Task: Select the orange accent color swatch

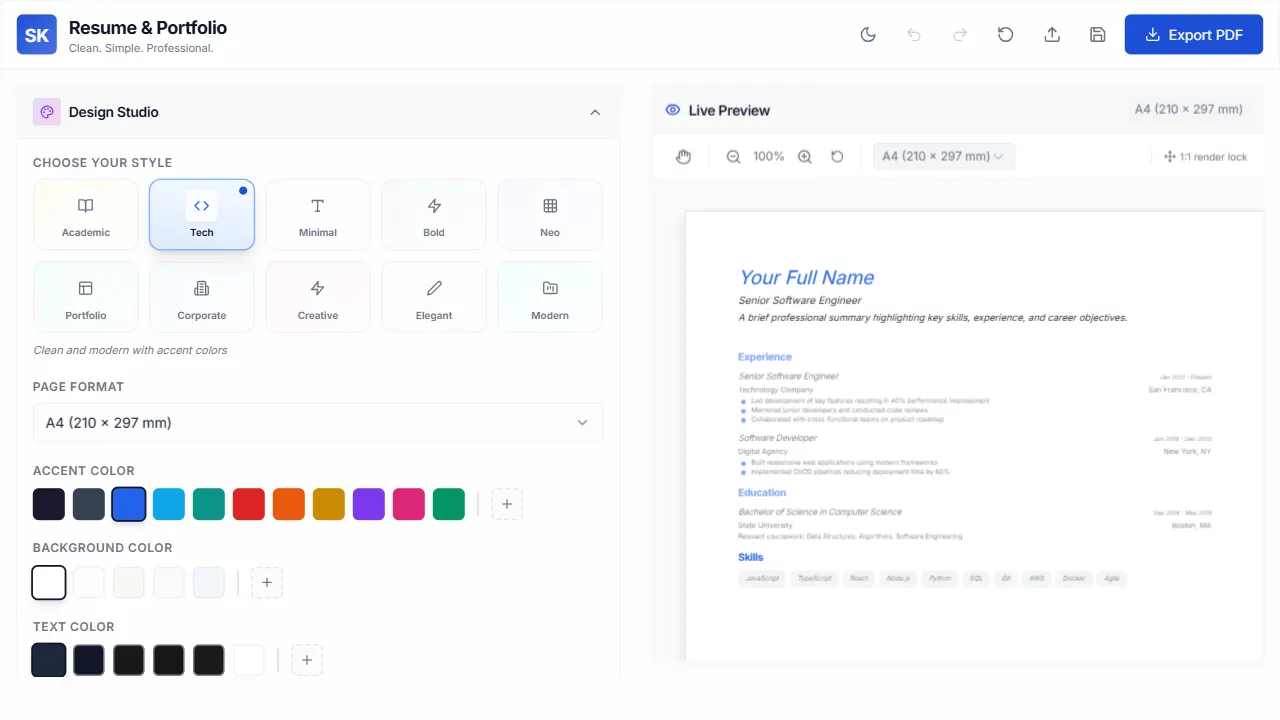Action: click(x=289, y=504)
